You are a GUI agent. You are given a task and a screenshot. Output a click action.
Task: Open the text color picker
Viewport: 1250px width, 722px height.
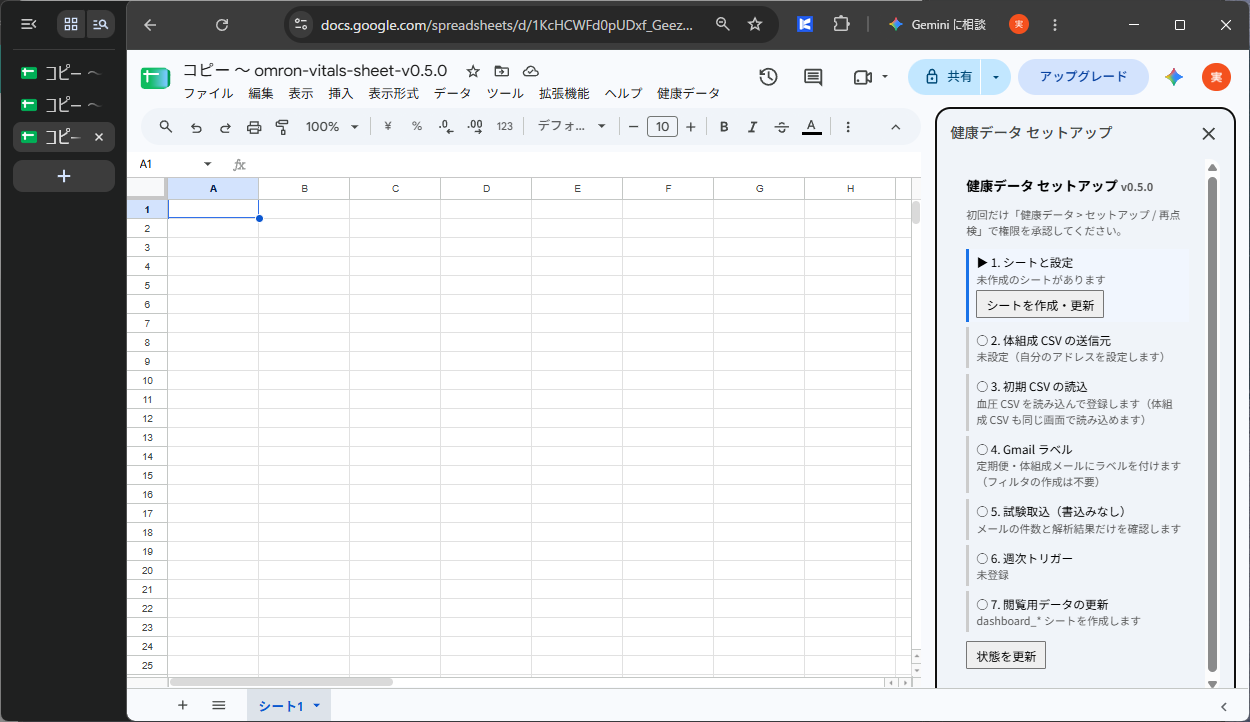(x=812, y=127)
